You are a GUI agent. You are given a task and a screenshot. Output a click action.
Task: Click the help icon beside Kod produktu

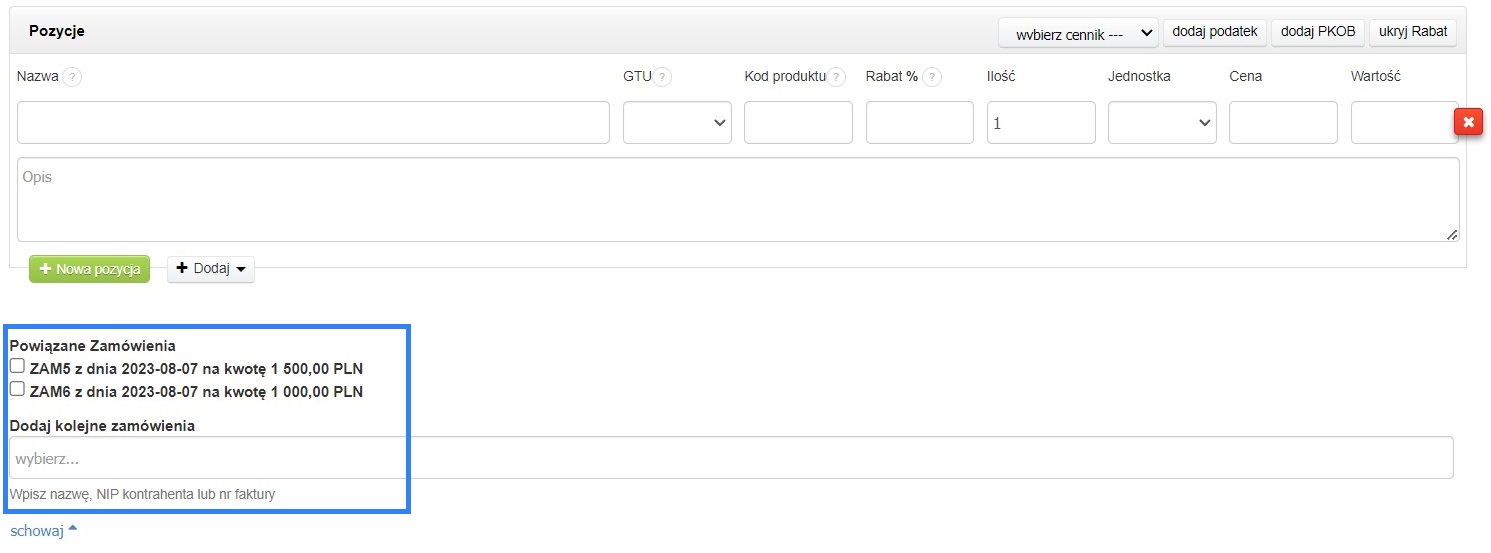pos(836,77)
